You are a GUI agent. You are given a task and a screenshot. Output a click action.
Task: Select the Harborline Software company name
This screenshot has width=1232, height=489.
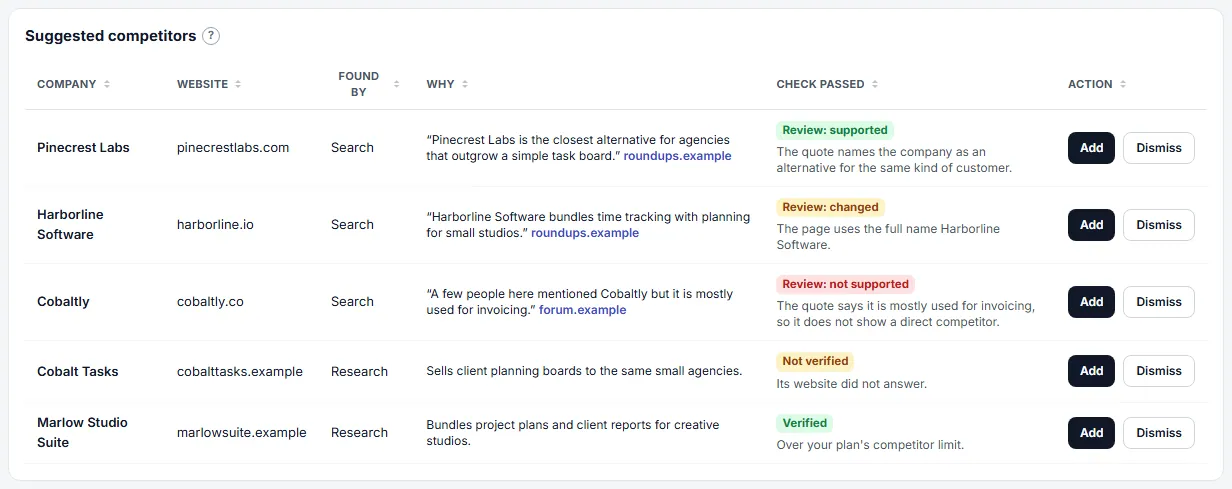coord(70,225)
